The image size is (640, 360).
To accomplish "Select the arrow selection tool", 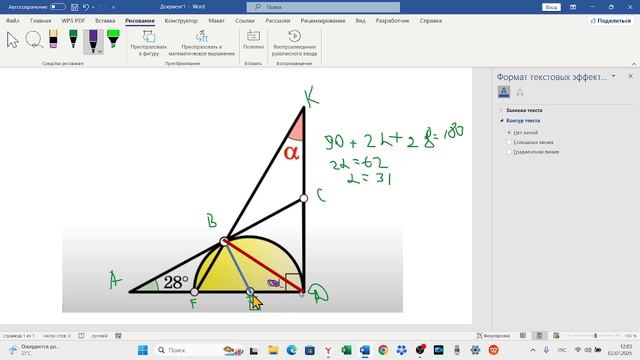I will [x=13, y=40].
